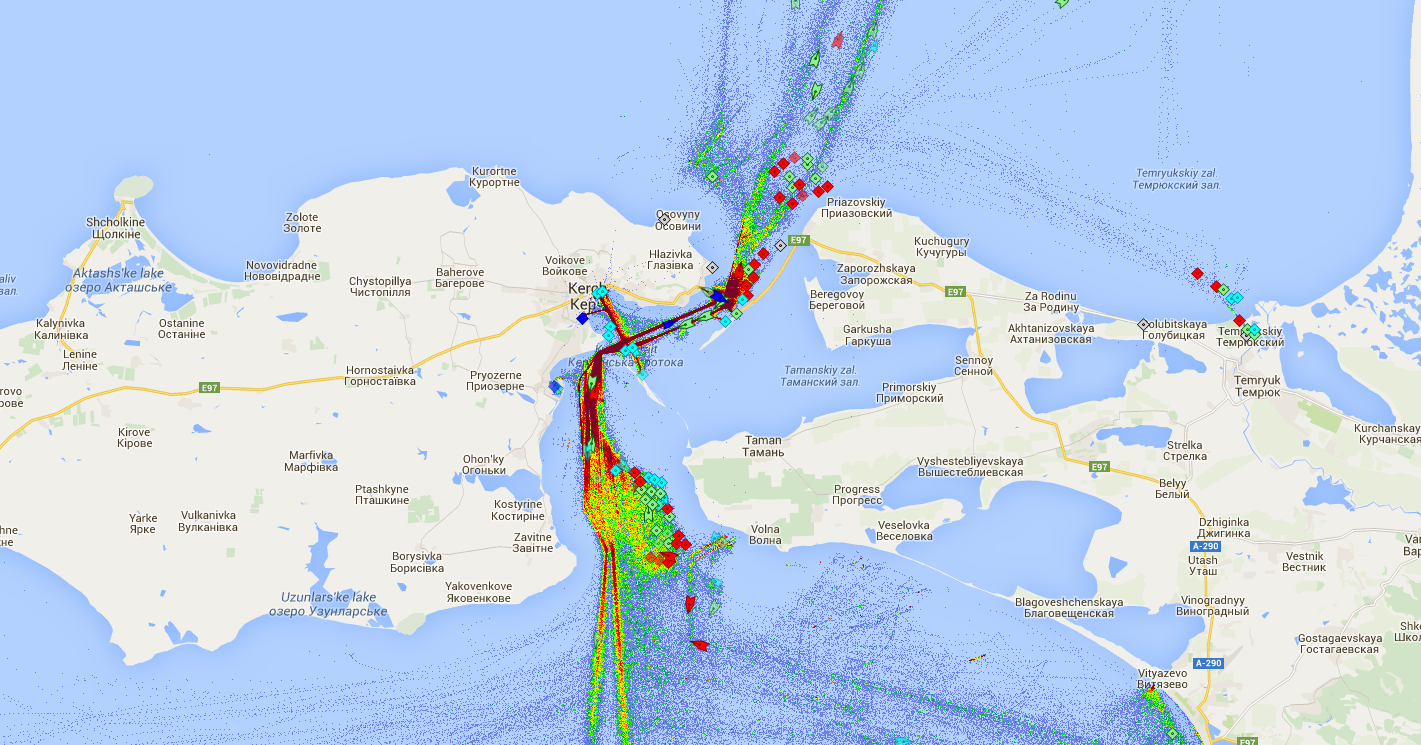Select the Kurchanskaya label
This screenshot has height=745, width=1421.
(x=1387, y=434)
